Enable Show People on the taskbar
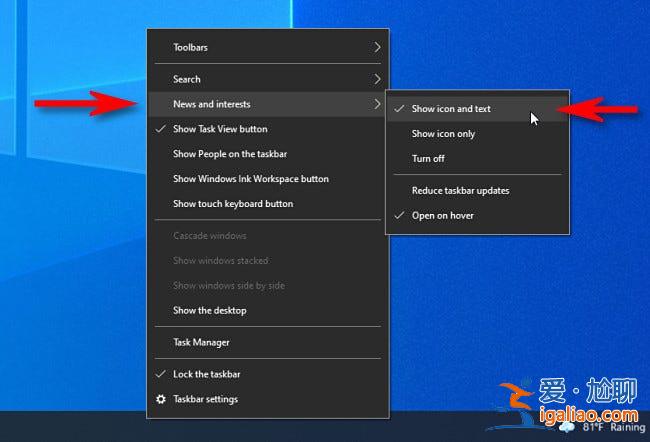 (268, 154)
